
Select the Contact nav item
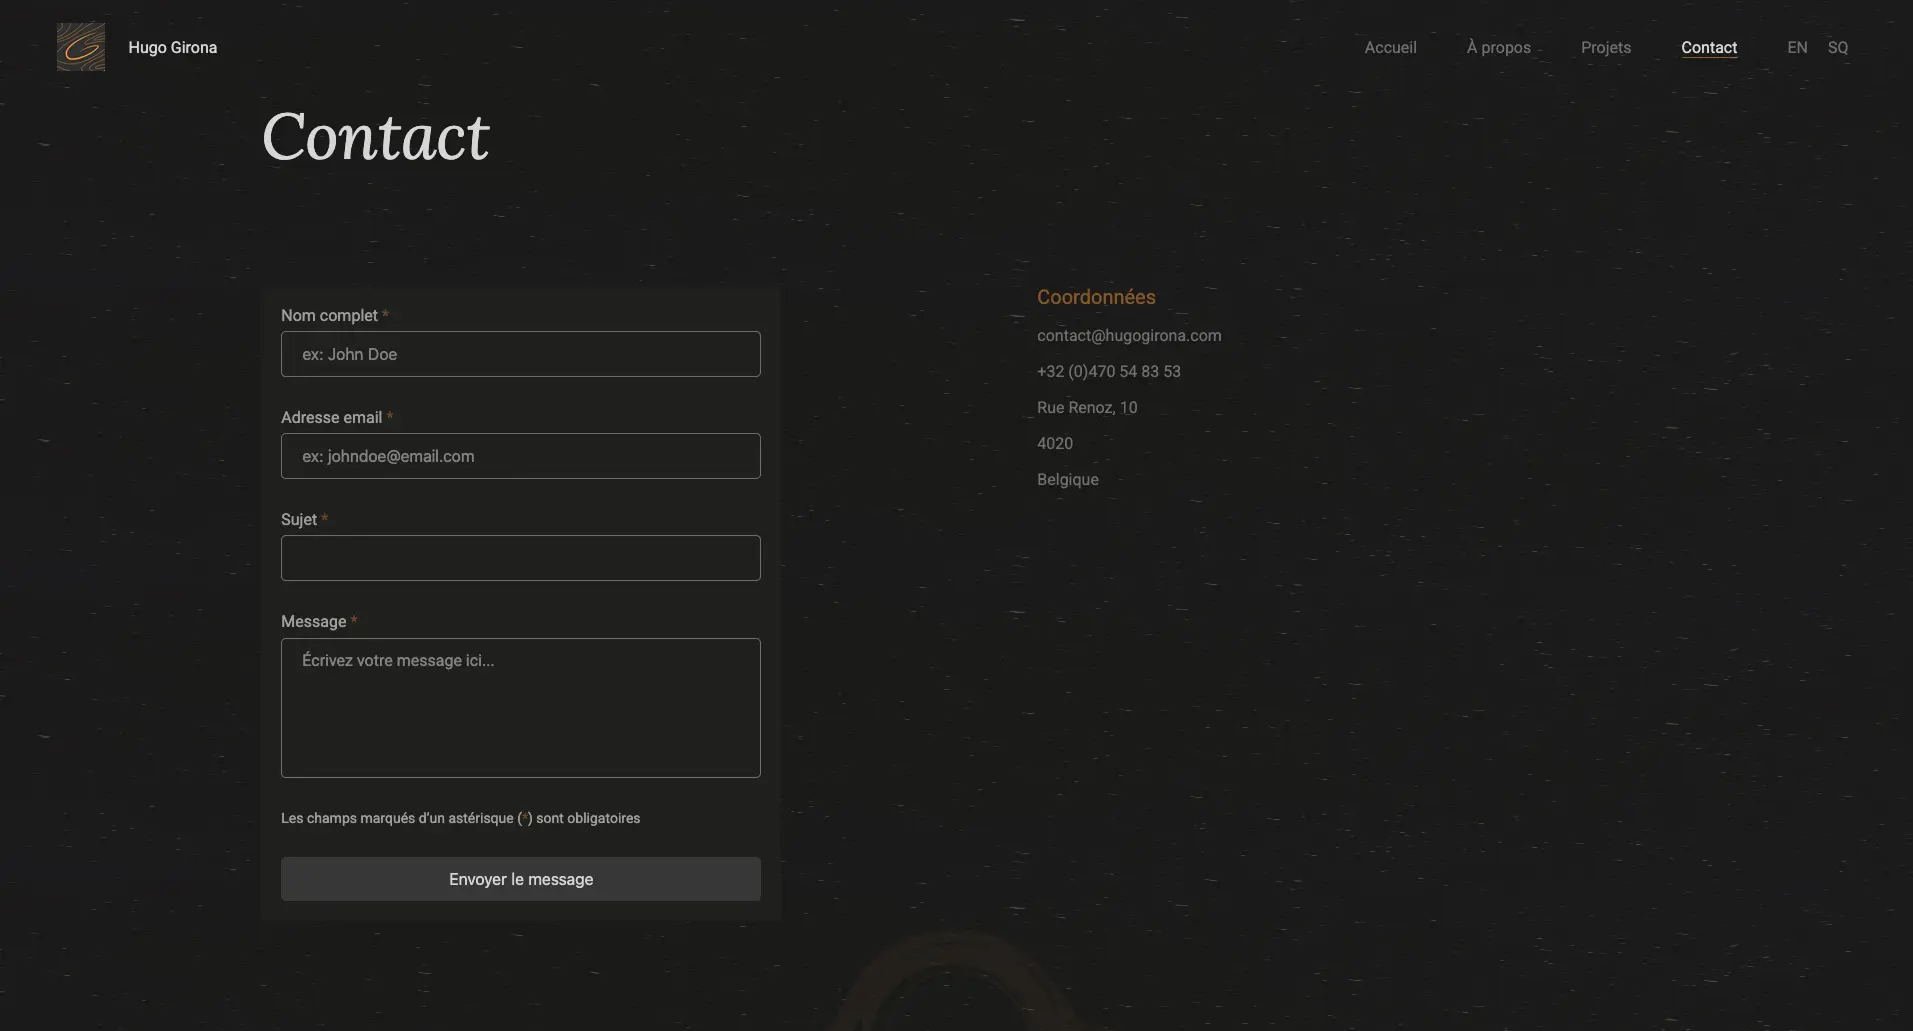click(1708, 47)
